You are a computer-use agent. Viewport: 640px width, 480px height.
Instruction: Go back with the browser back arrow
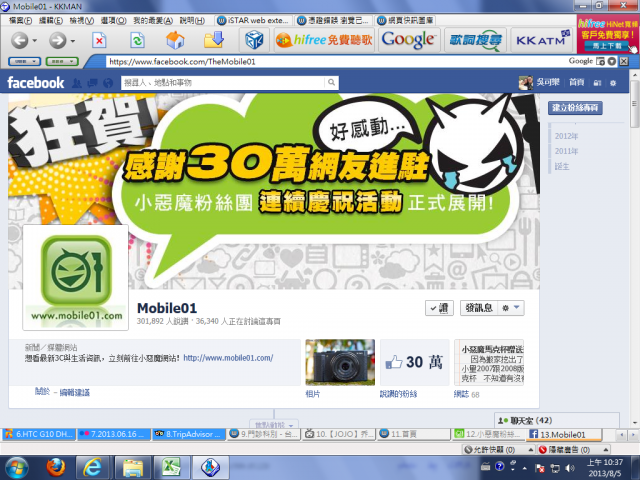click(x=19, y=40)
